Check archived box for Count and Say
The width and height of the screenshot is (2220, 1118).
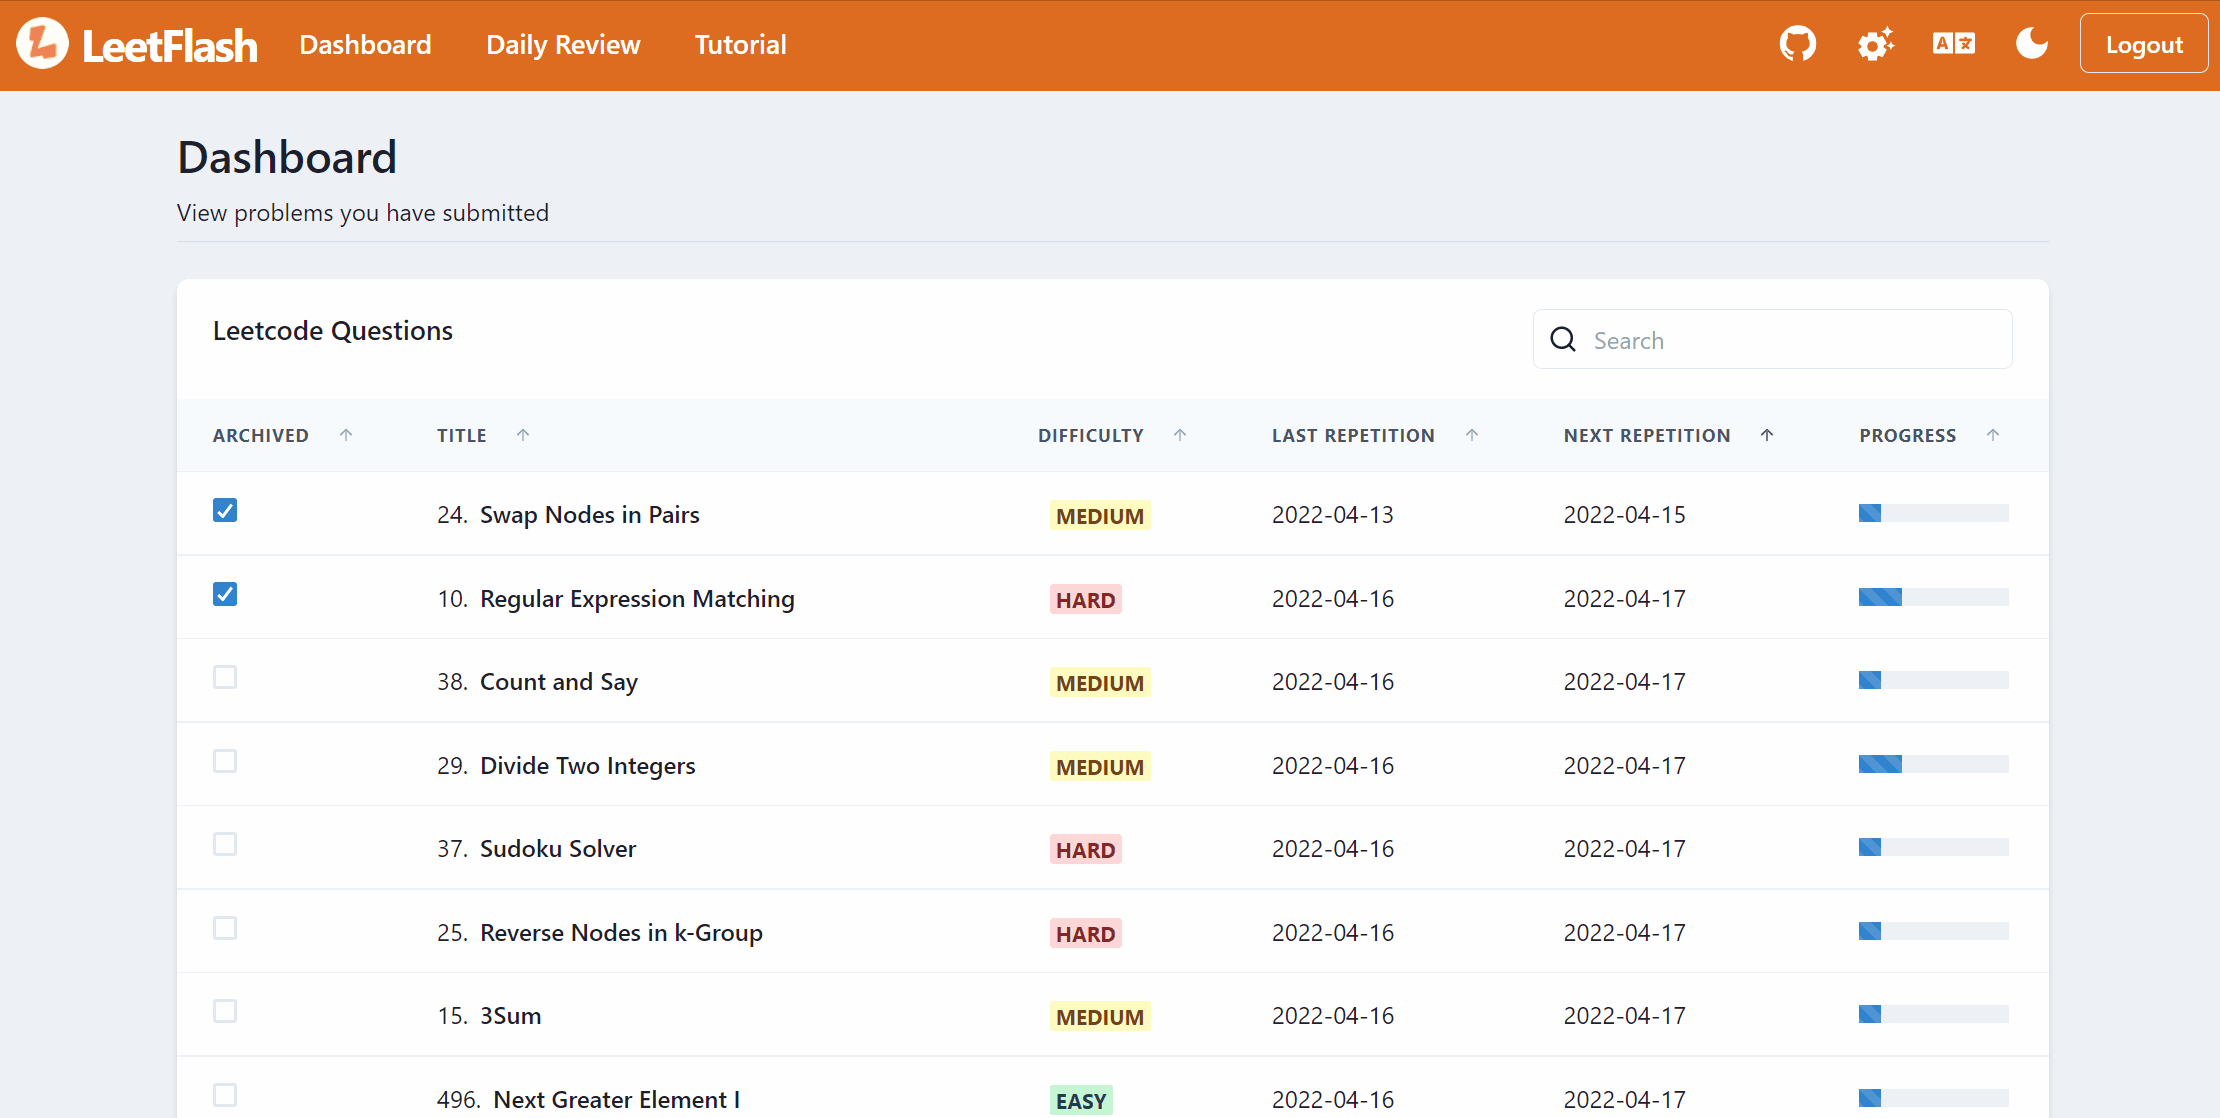[x=225, y=678]
